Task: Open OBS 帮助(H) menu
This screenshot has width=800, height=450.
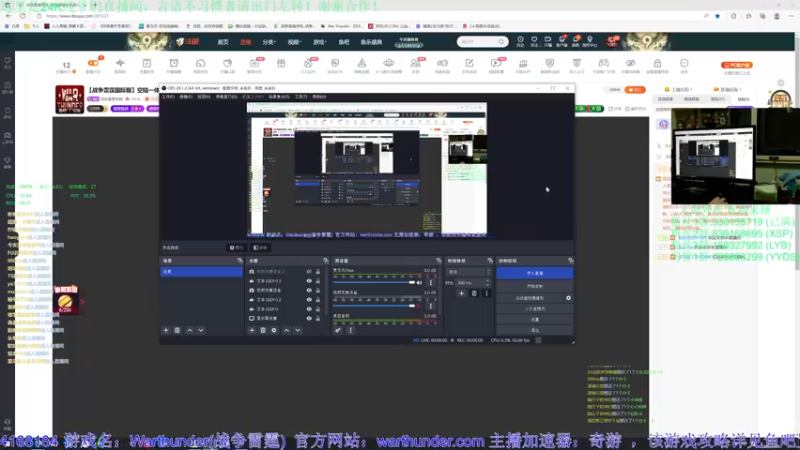Action: [319, 96]
